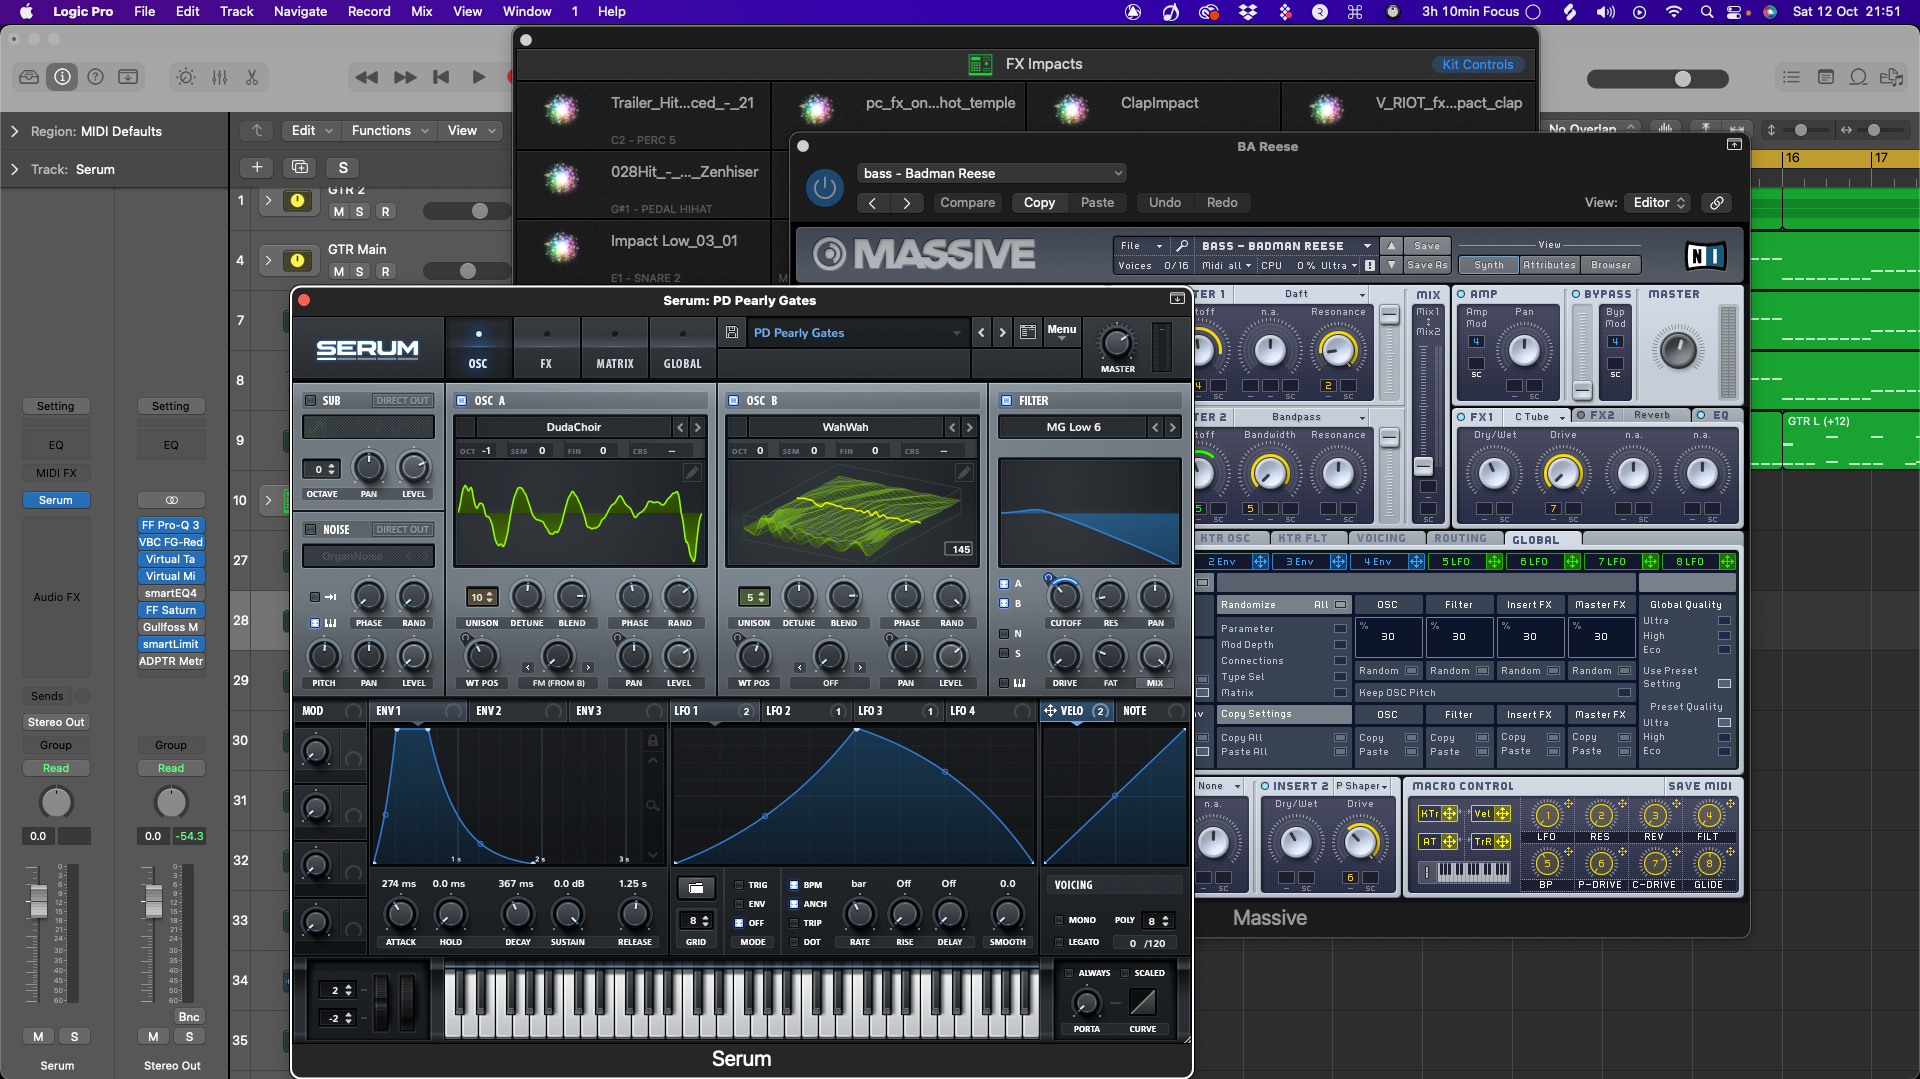Click the link icon in BA Reese window
Screen dimensions: 1920x1079
pos(1717,203)
